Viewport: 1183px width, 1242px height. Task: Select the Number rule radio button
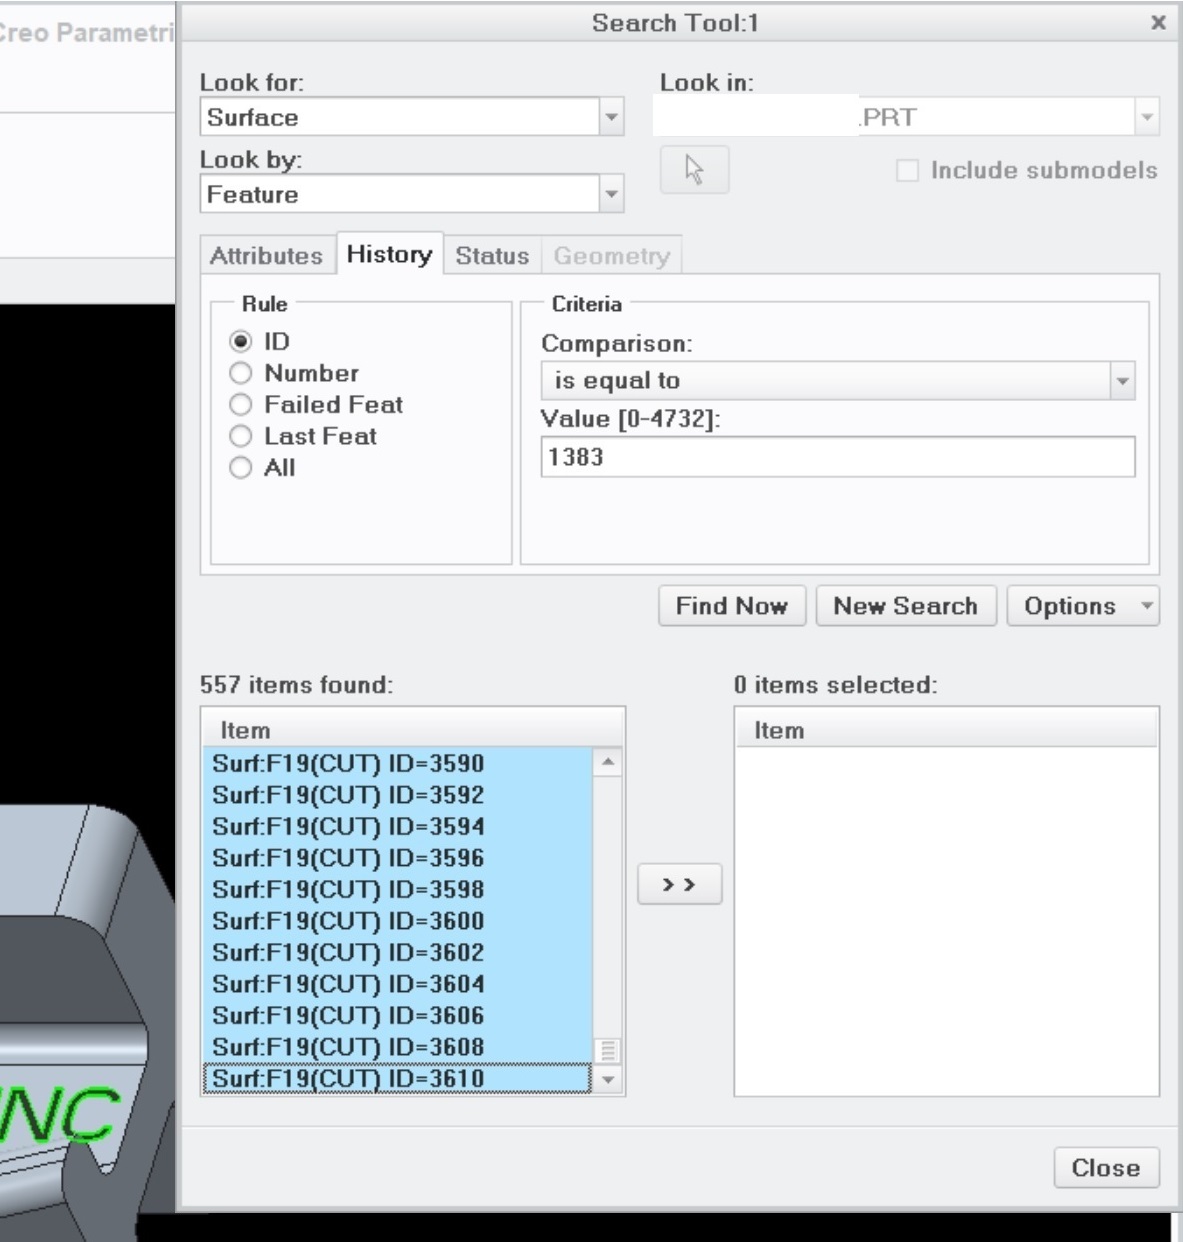[x=240, y=373]
